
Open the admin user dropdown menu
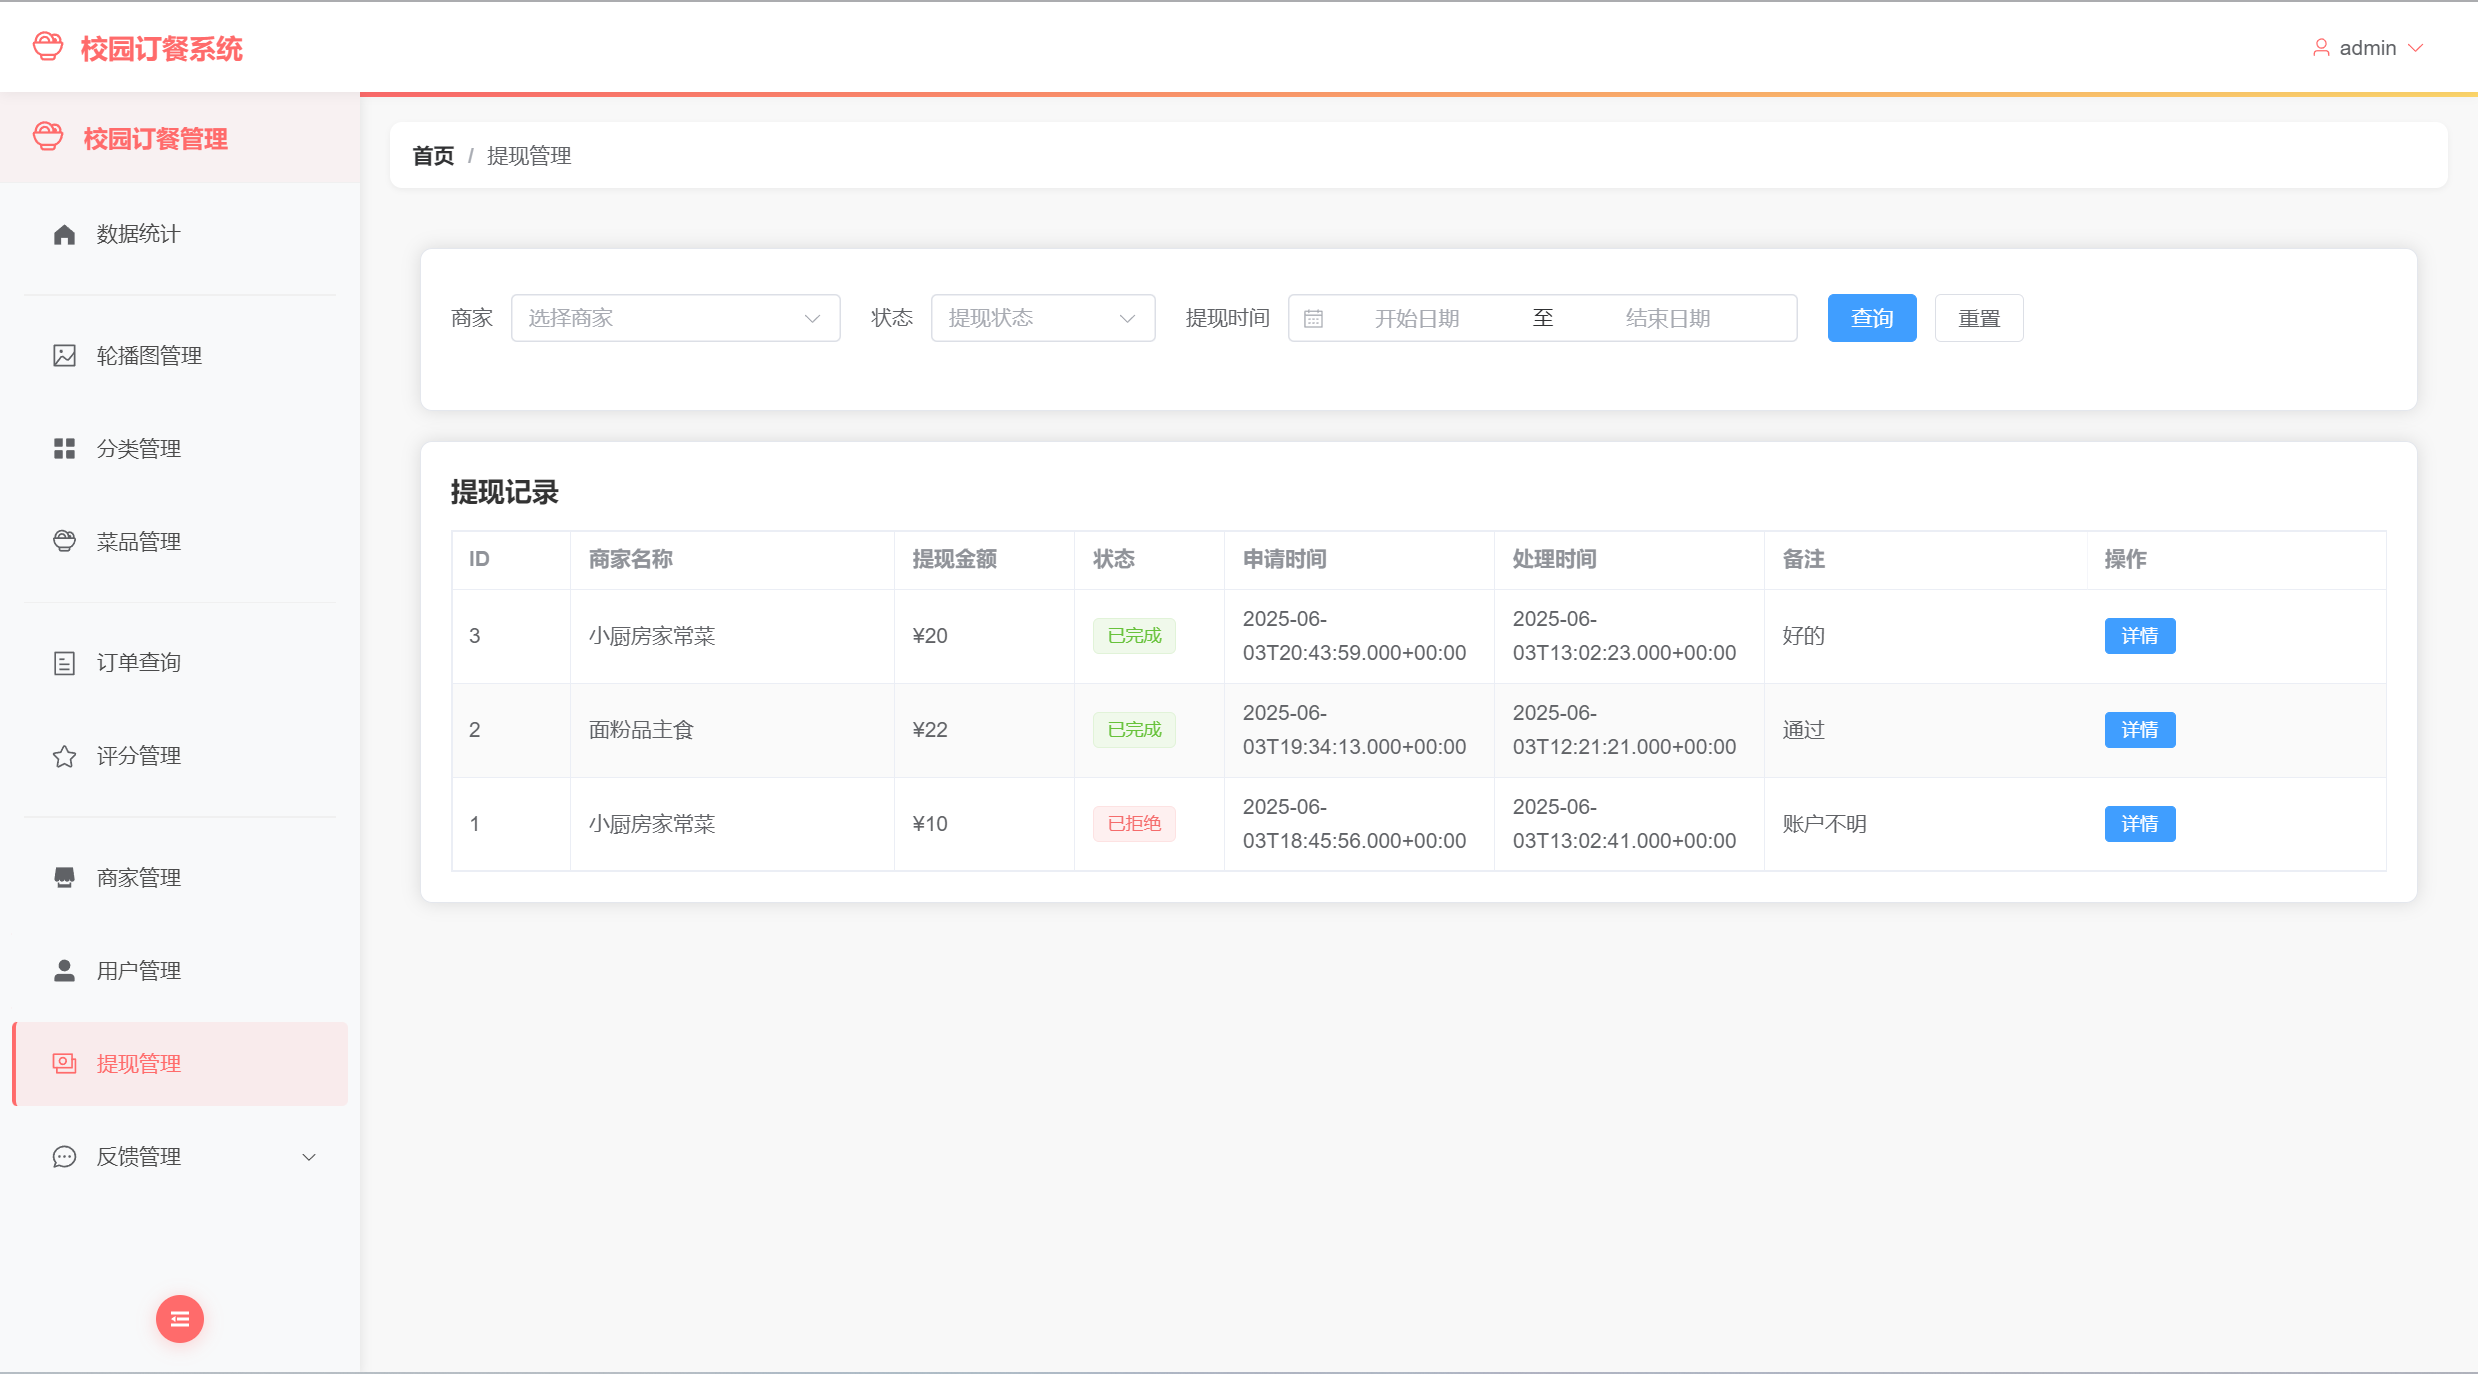click(x=2368, y=48)
